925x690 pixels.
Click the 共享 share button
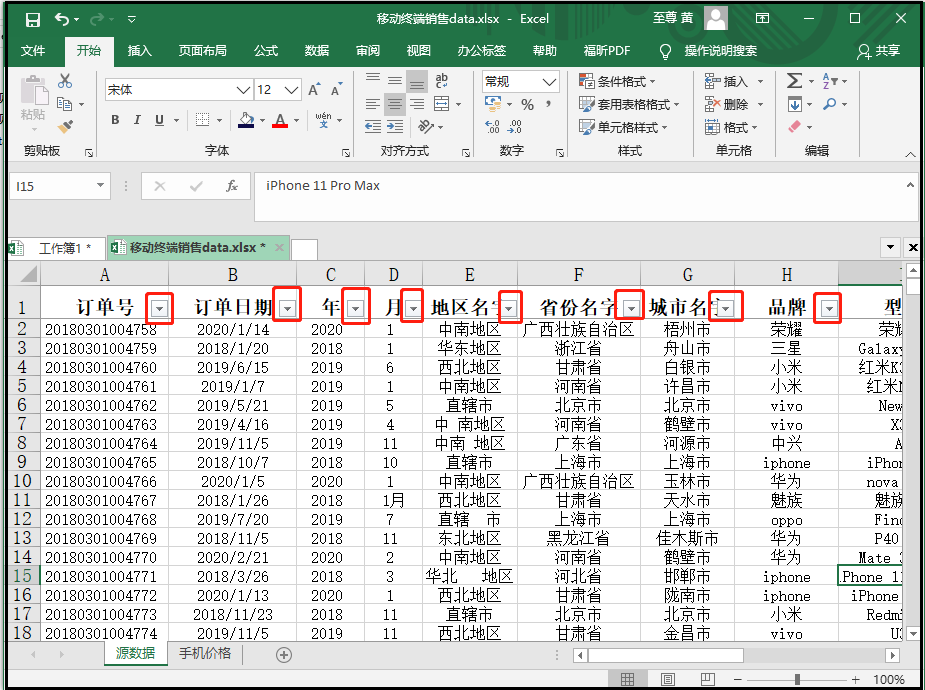(x=879, y=51)
